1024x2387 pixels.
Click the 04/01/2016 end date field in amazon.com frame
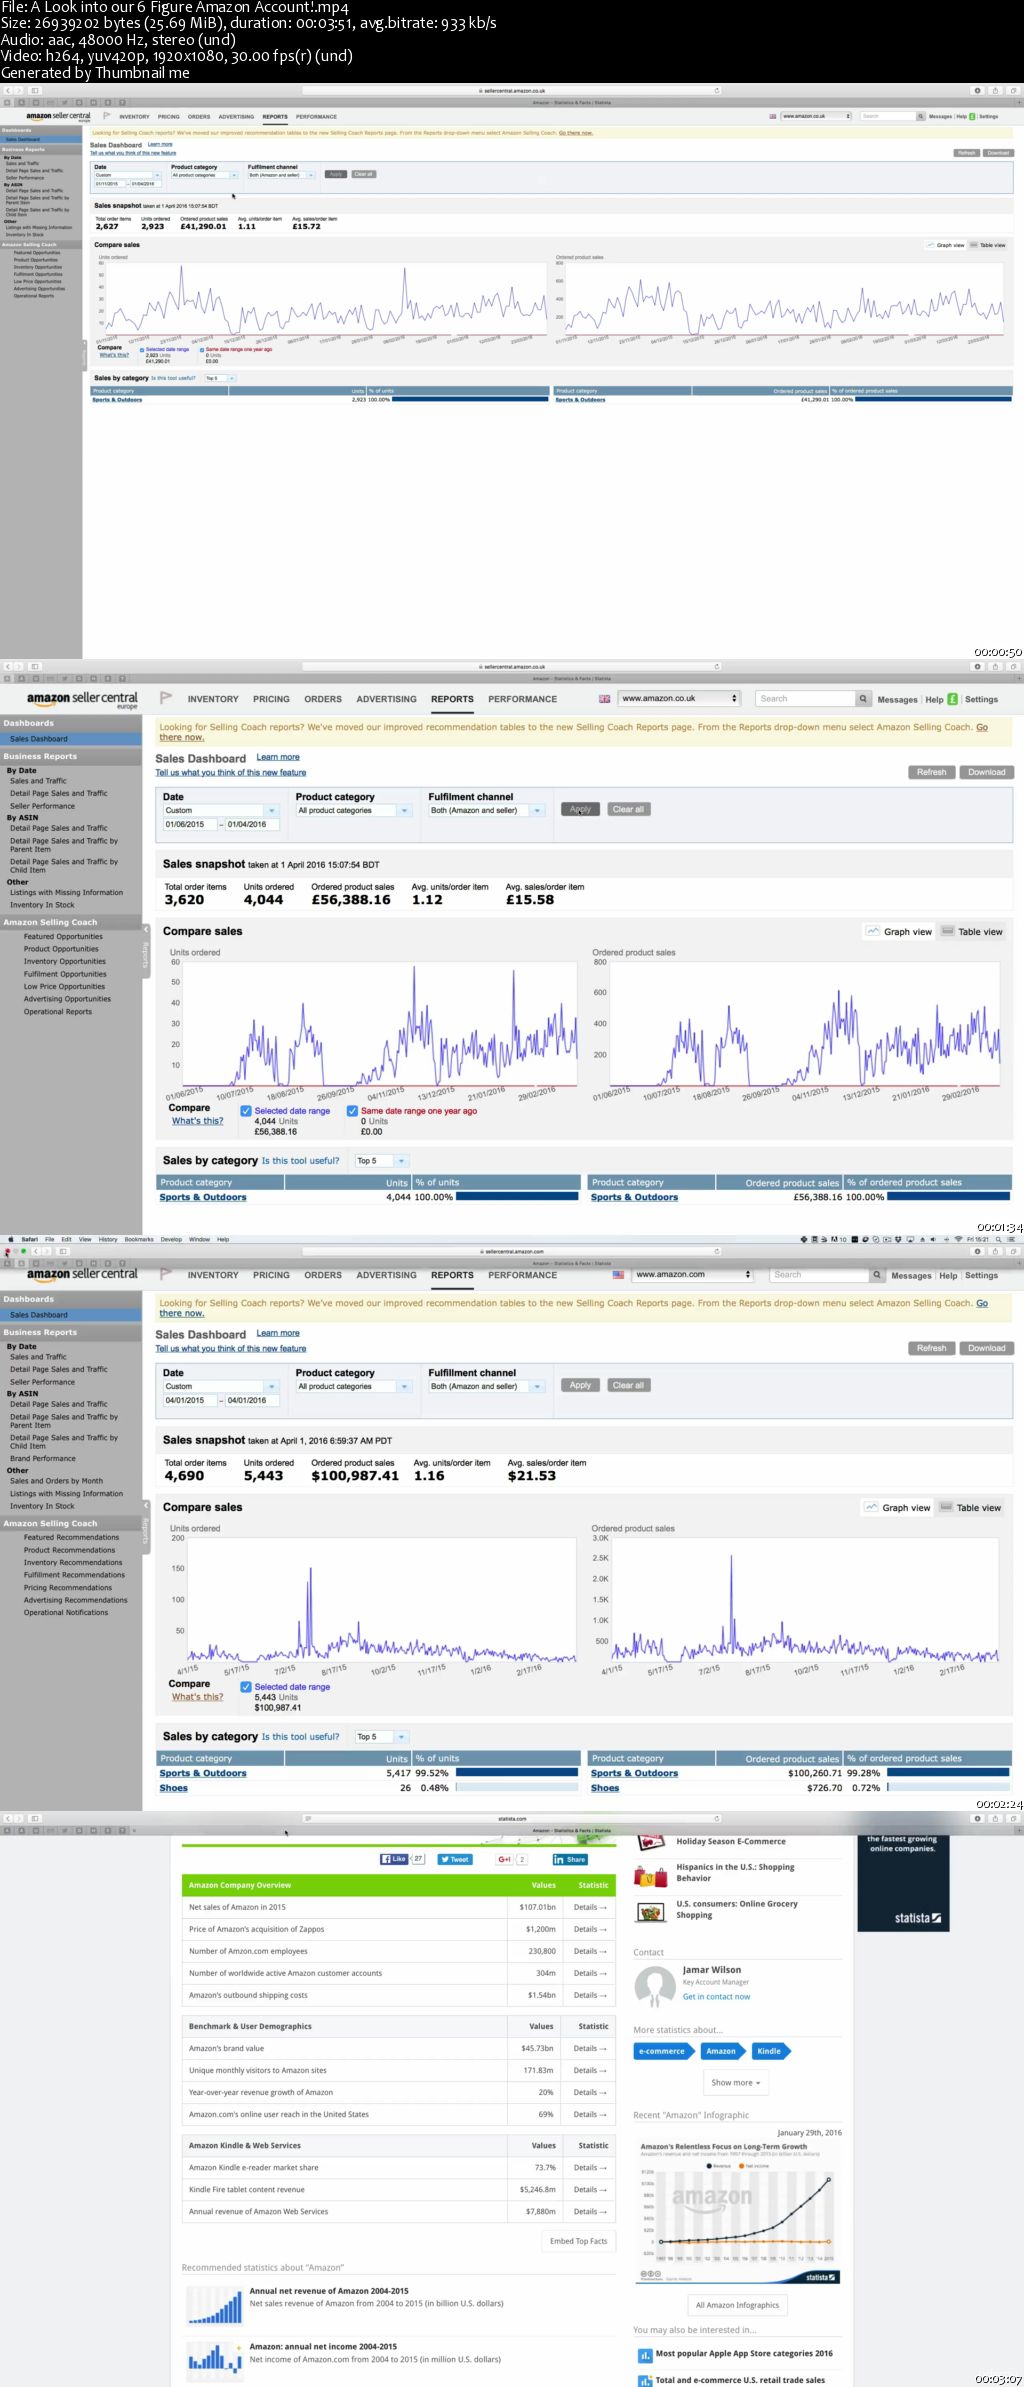click(x=252, y=1400)
